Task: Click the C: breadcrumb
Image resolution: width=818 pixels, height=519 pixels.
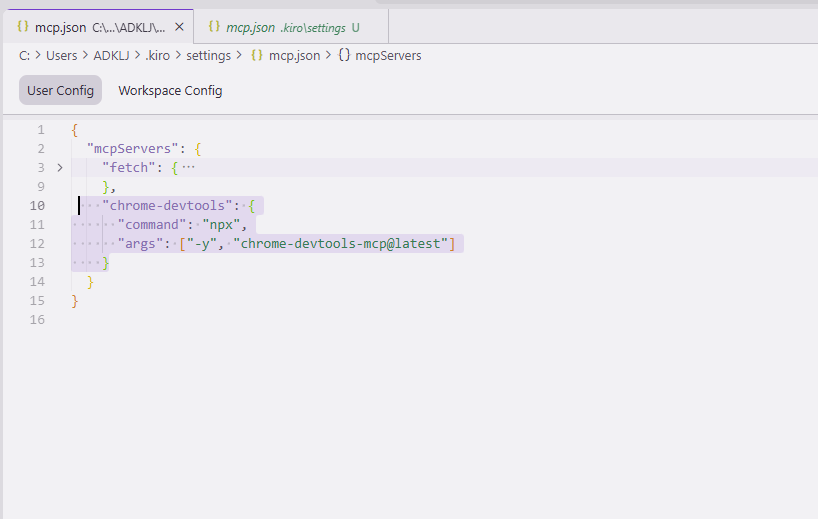Action: [24, 55]
